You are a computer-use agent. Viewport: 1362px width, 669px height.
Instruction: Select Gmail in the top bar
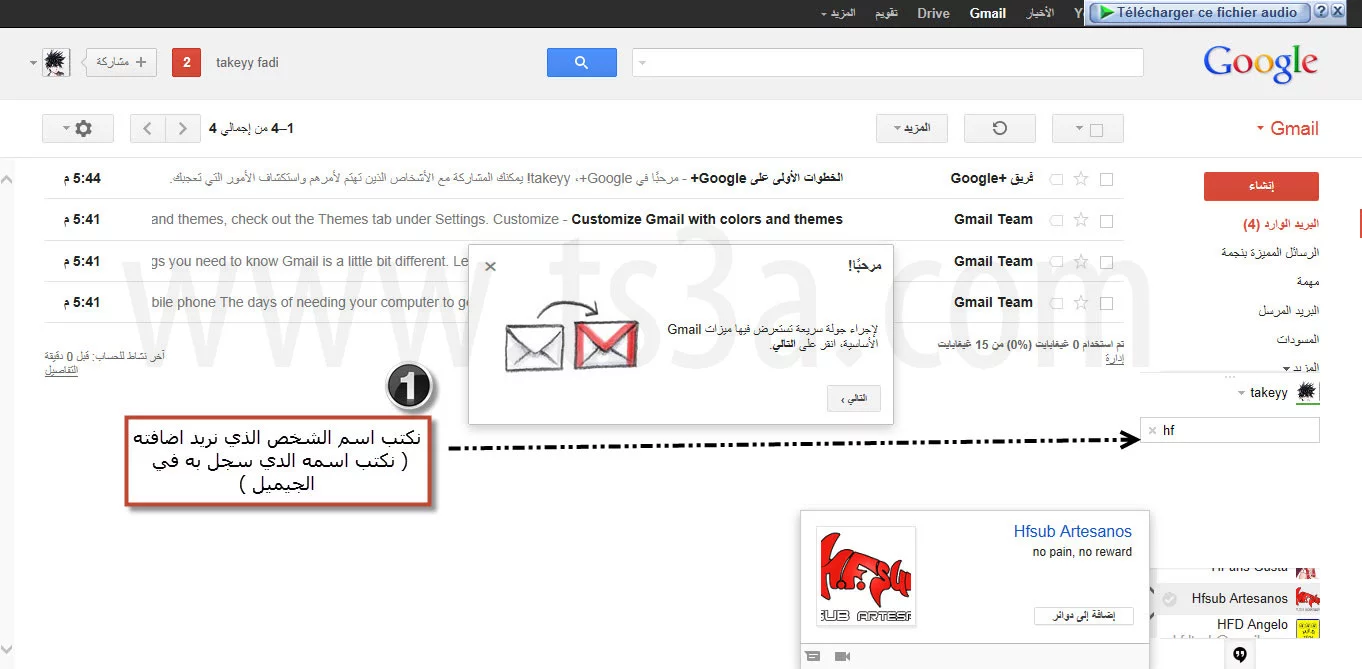click(x=988, y=13)
